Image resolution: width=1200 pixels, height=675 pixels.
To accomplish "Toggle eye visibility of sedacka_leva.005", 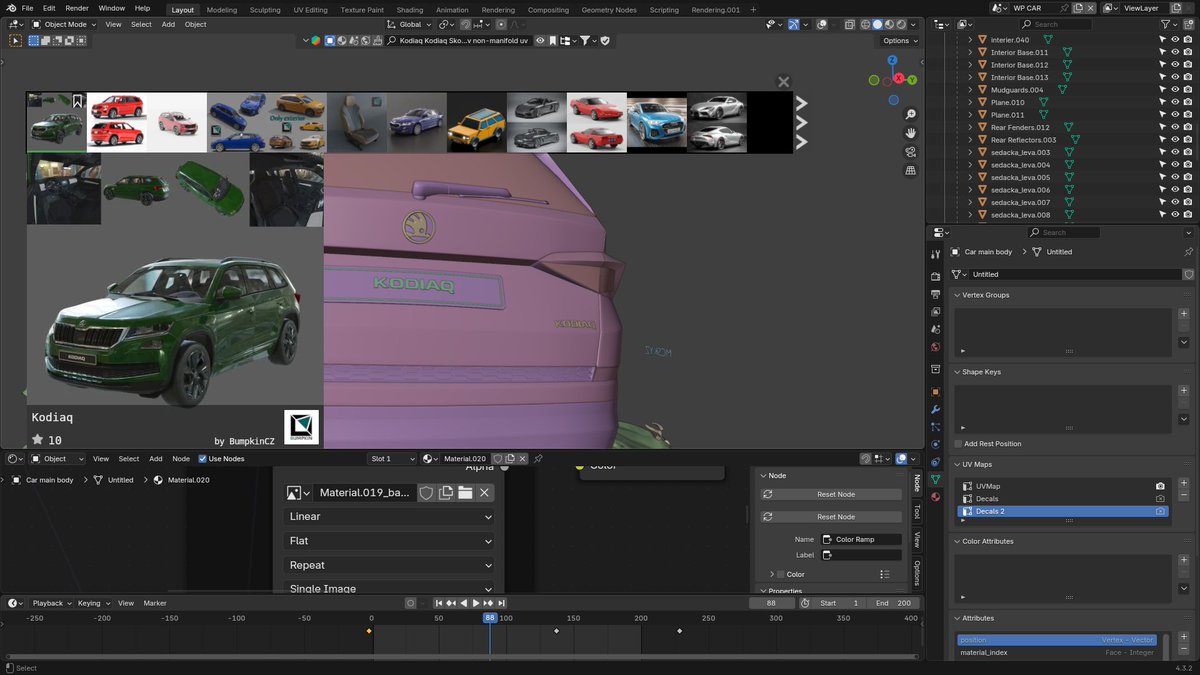I will pos(1175,177).
